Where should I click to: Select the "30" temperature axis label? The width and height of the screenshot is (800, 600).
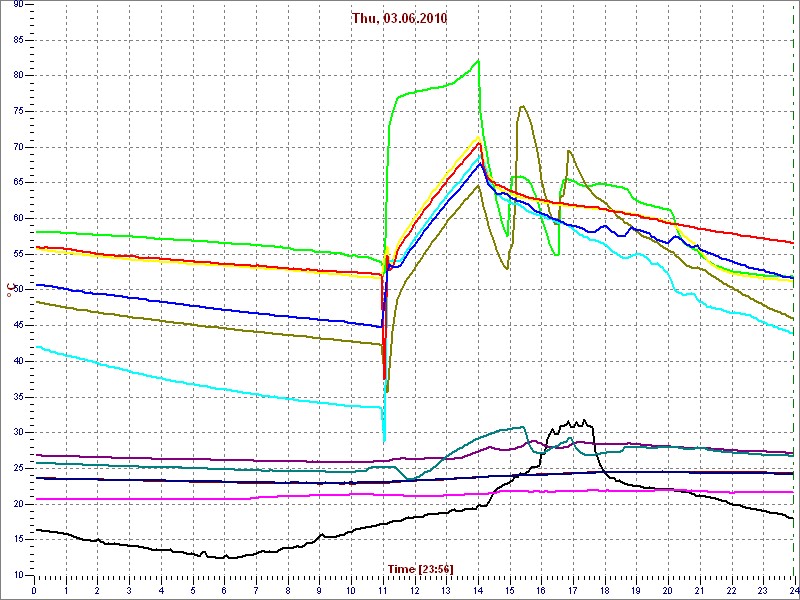pos(16,433)
